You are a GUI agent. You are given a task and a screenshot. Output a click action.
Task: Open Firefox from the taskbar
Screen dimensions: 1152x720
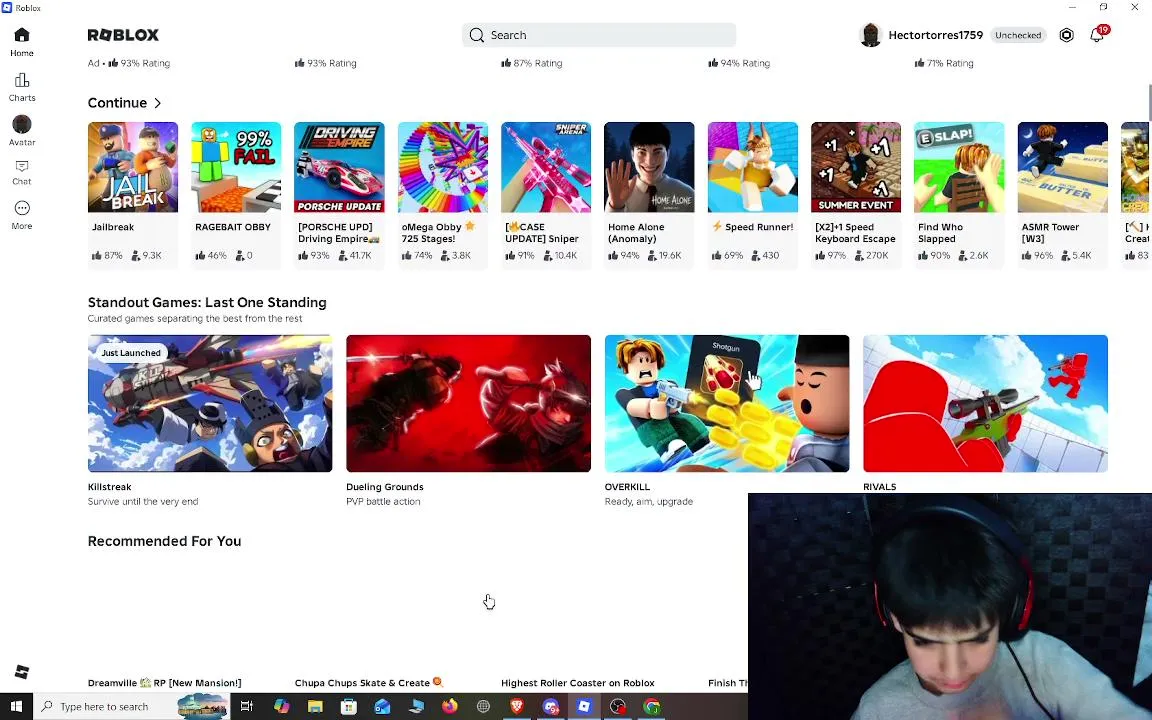pos(450,706)
